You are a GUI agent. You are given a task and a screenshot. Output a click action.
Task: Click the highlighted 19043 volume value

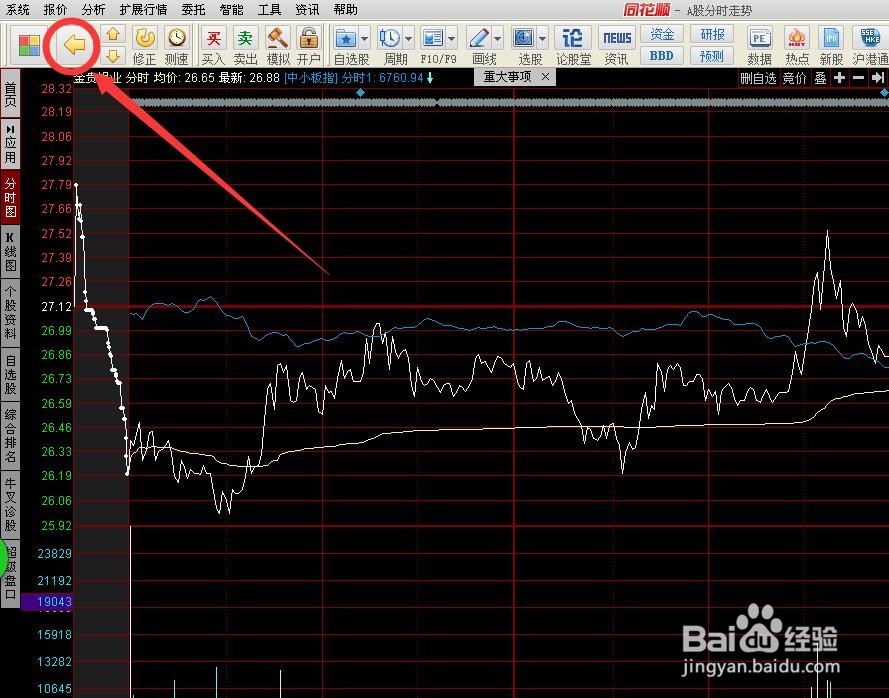click(x=47, y=602)
